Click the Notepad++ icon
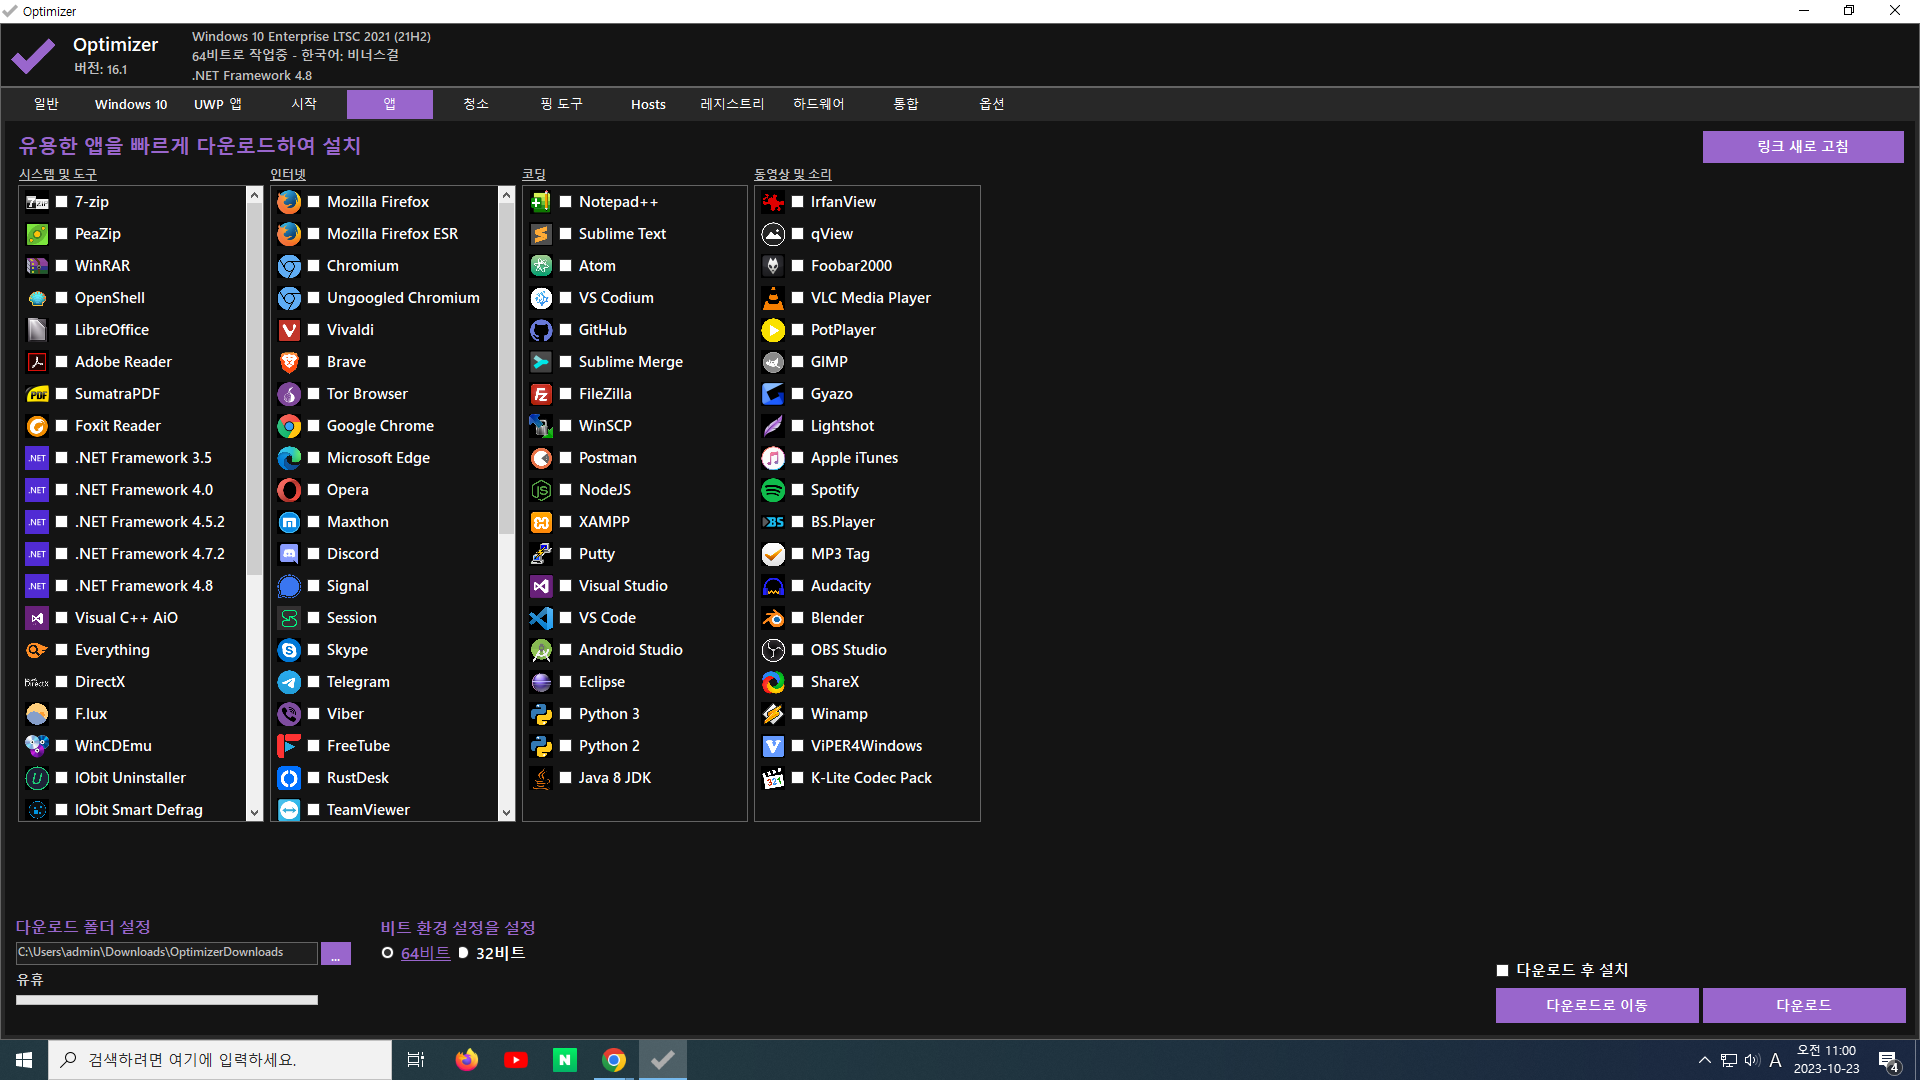Screen dimensions: 1920x1080 (541, 202)
